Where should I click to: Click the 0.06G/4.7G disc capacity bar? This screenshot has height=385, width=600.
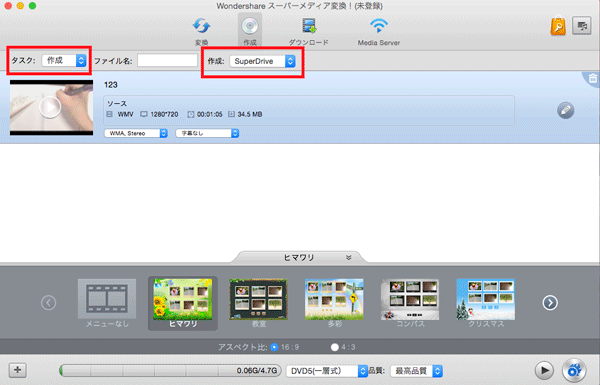pyautogui.click(x=170, y=370)
